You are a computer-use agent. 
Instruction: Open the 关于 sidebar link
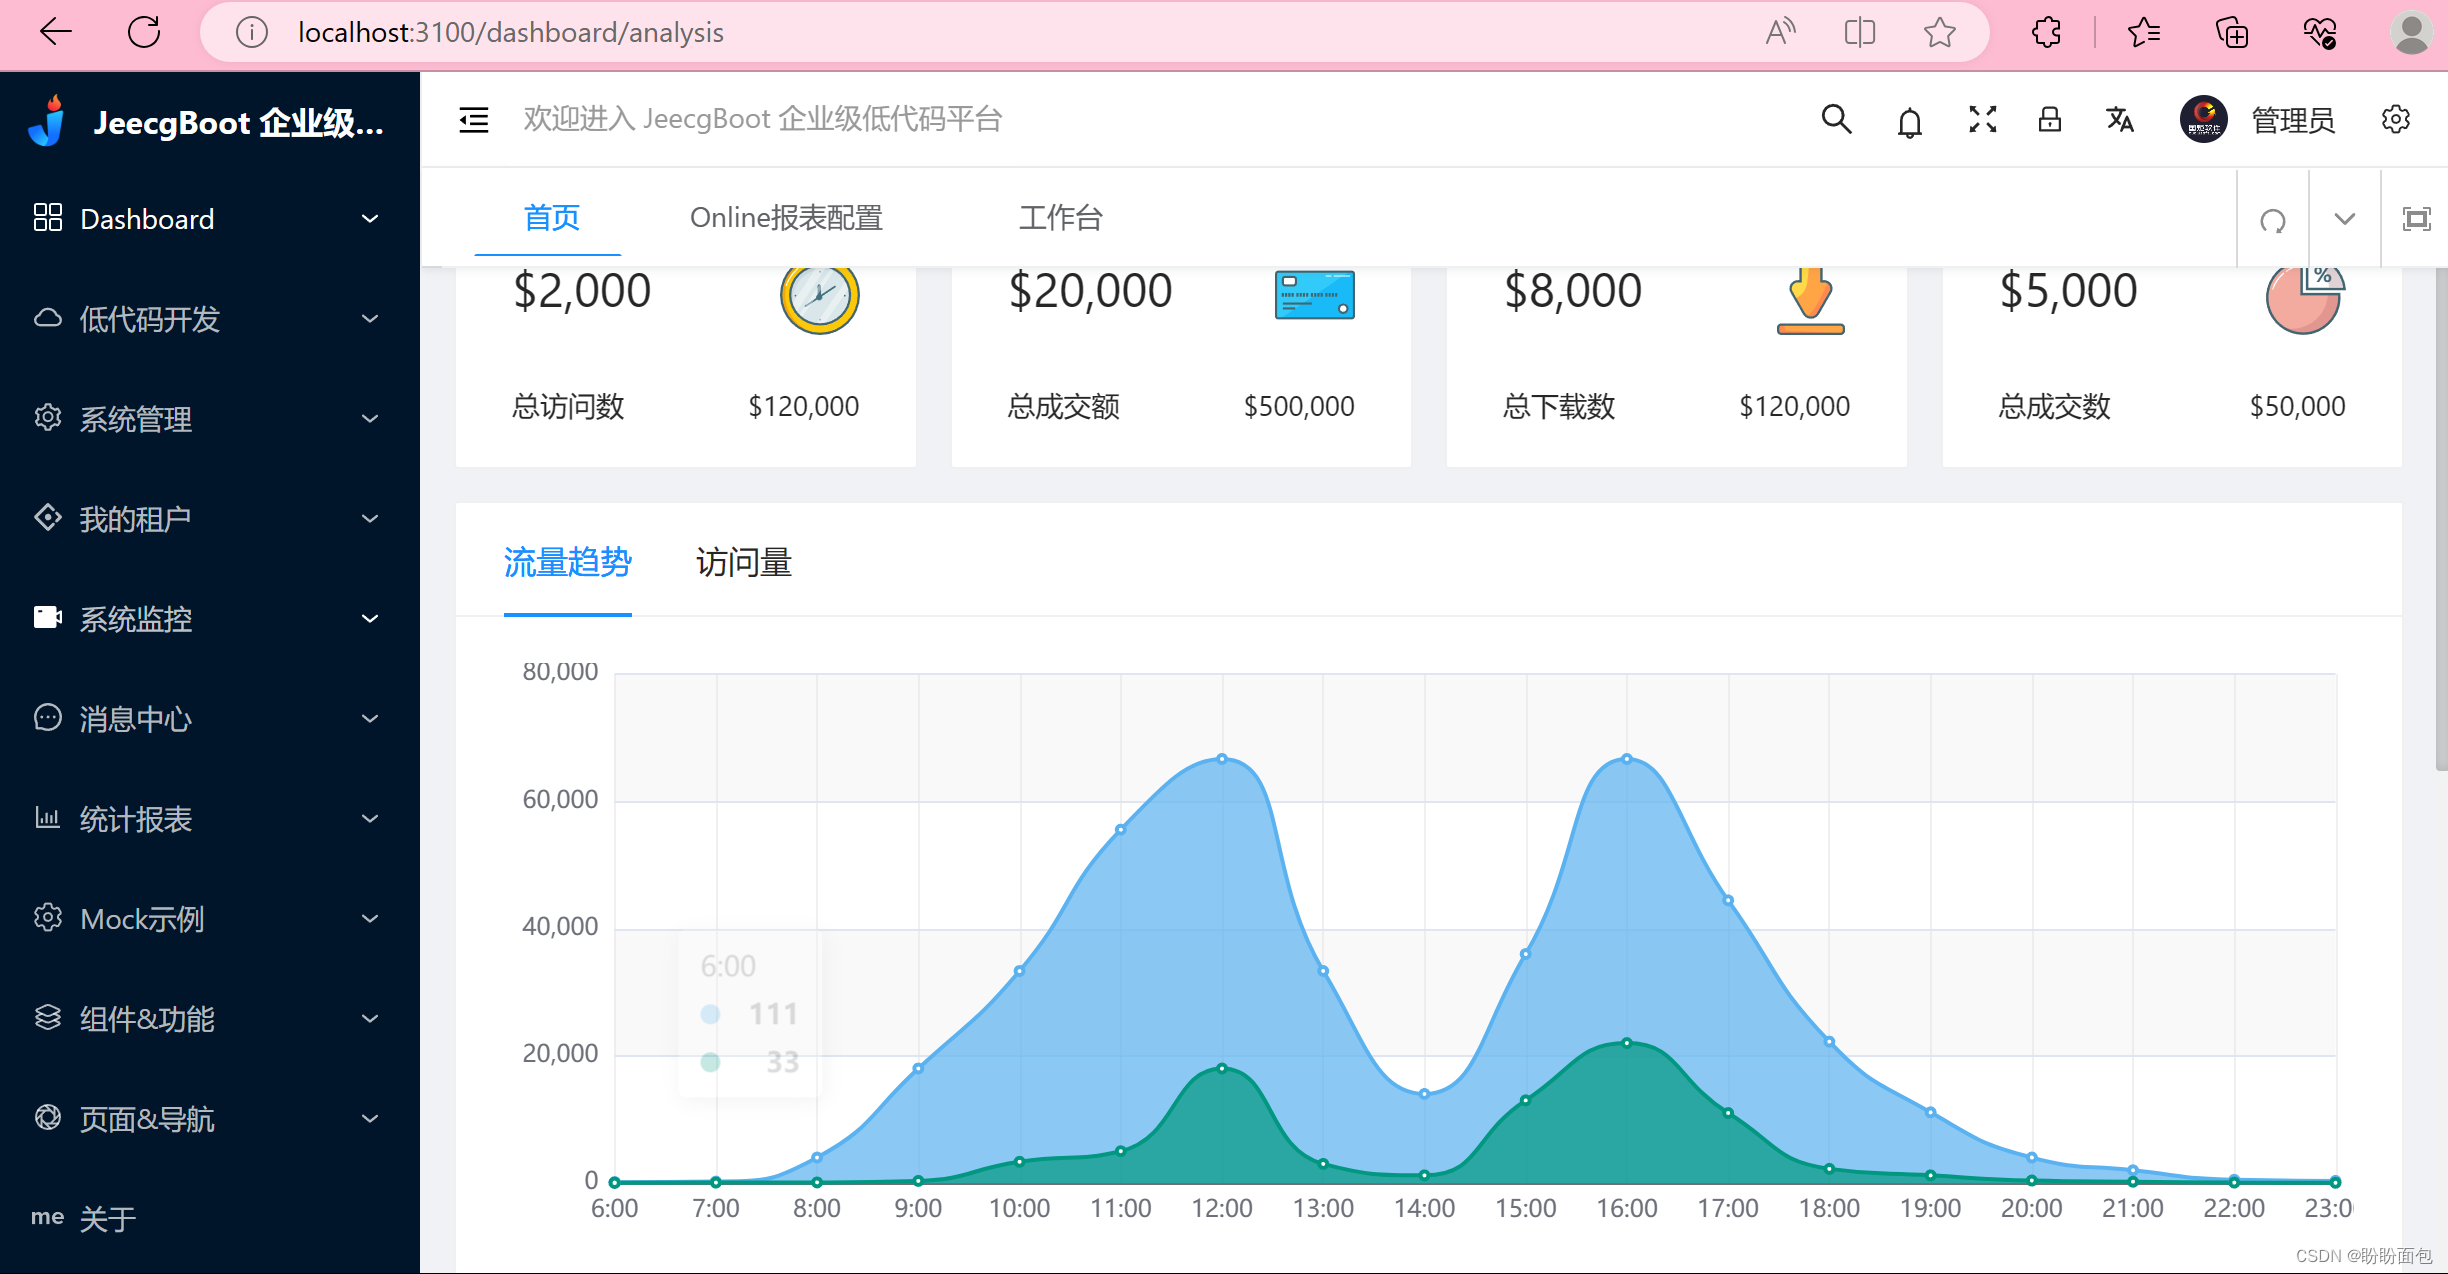click(108, 1218)
